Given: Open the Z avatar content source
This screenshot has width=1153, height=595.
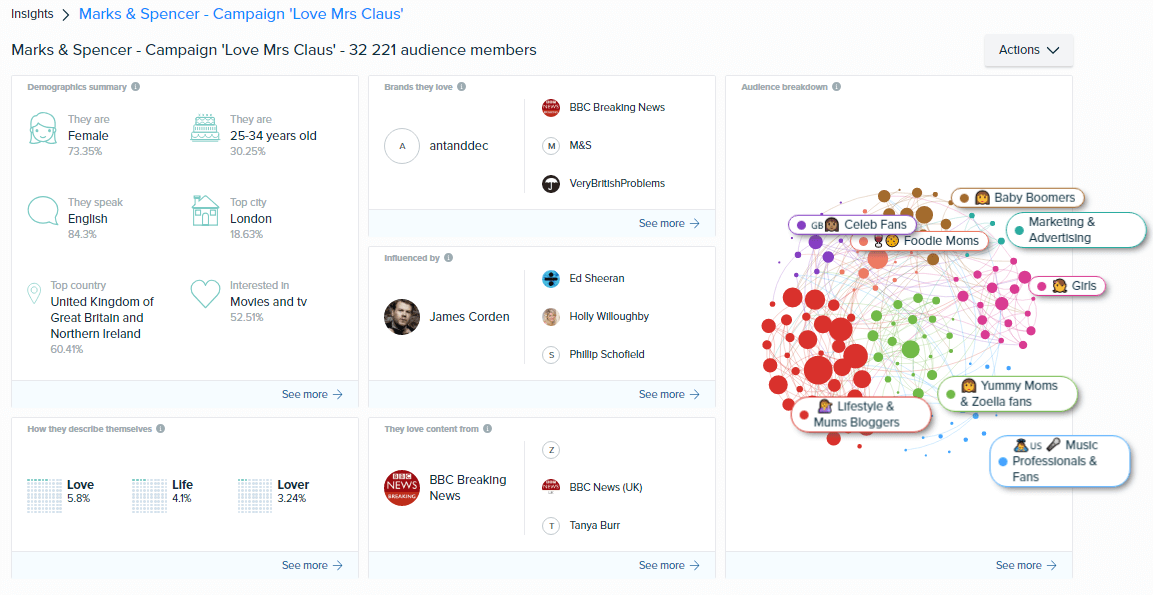Looking at the screenshot, I should pyautogui.click(x=551, y=449).
